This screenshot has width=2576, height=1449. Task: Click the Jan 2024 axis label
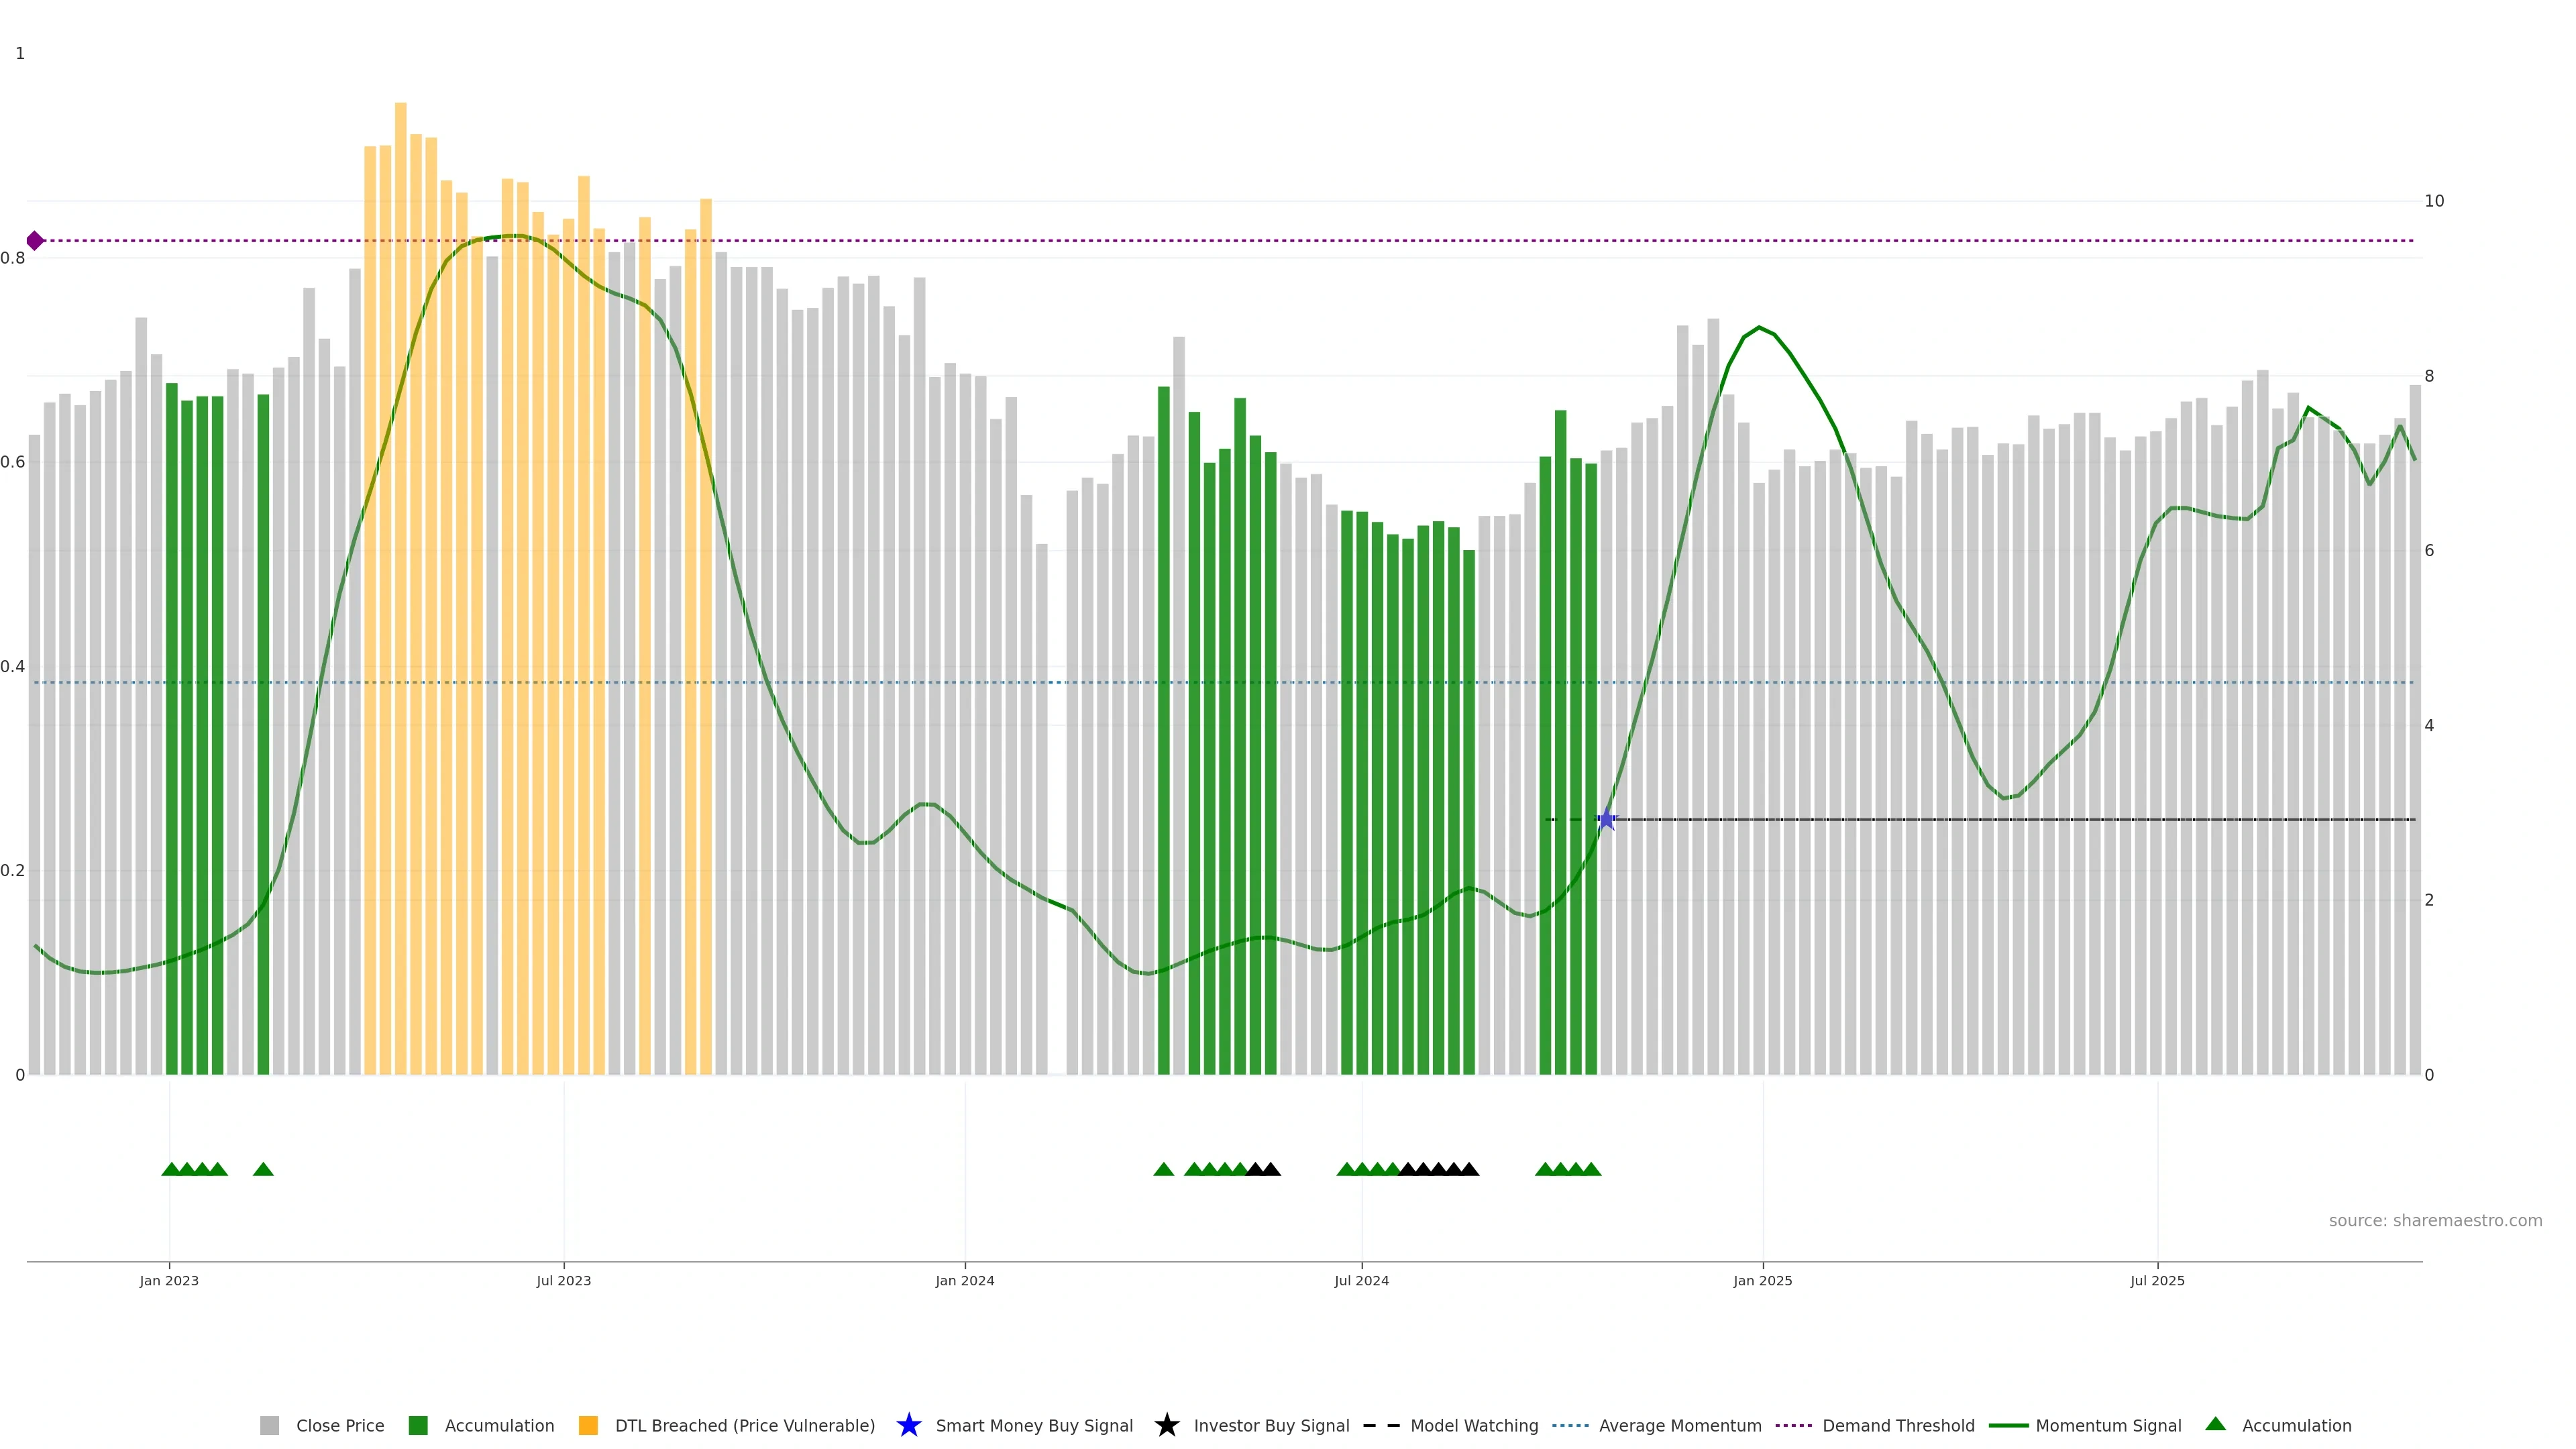(x=964, y=1280)
